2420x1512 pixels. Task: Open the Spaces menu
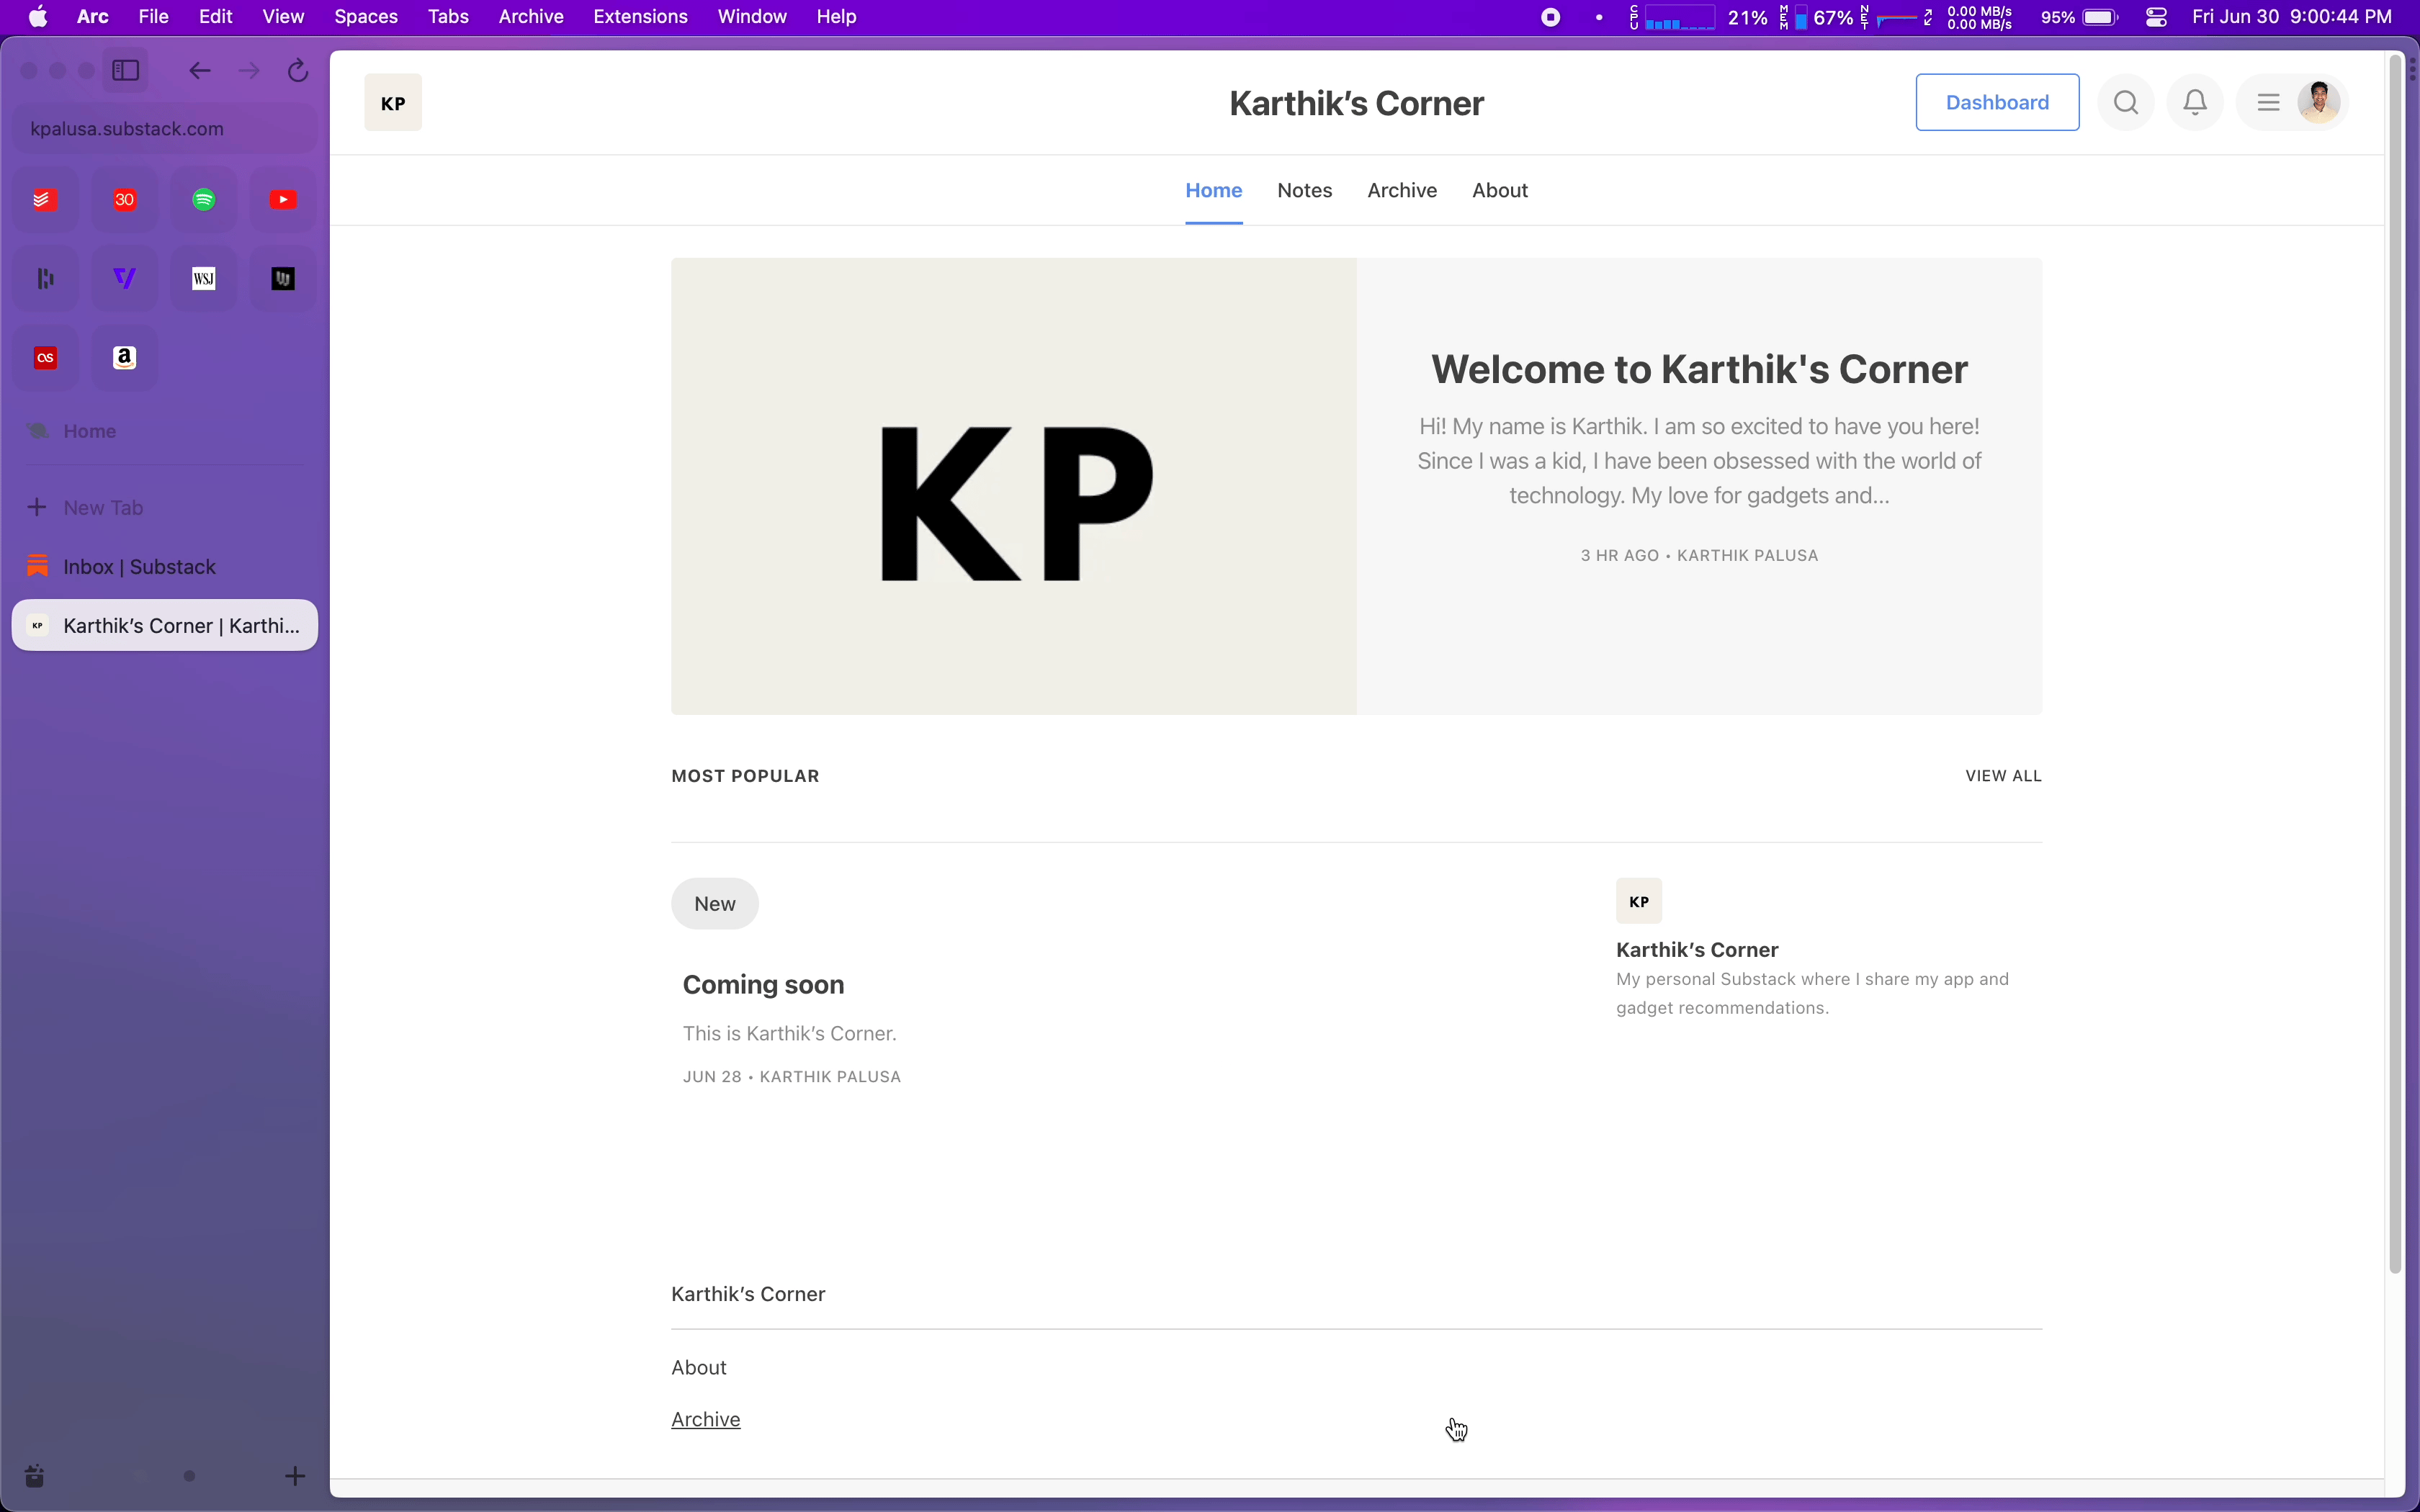(x=367, y=17)
